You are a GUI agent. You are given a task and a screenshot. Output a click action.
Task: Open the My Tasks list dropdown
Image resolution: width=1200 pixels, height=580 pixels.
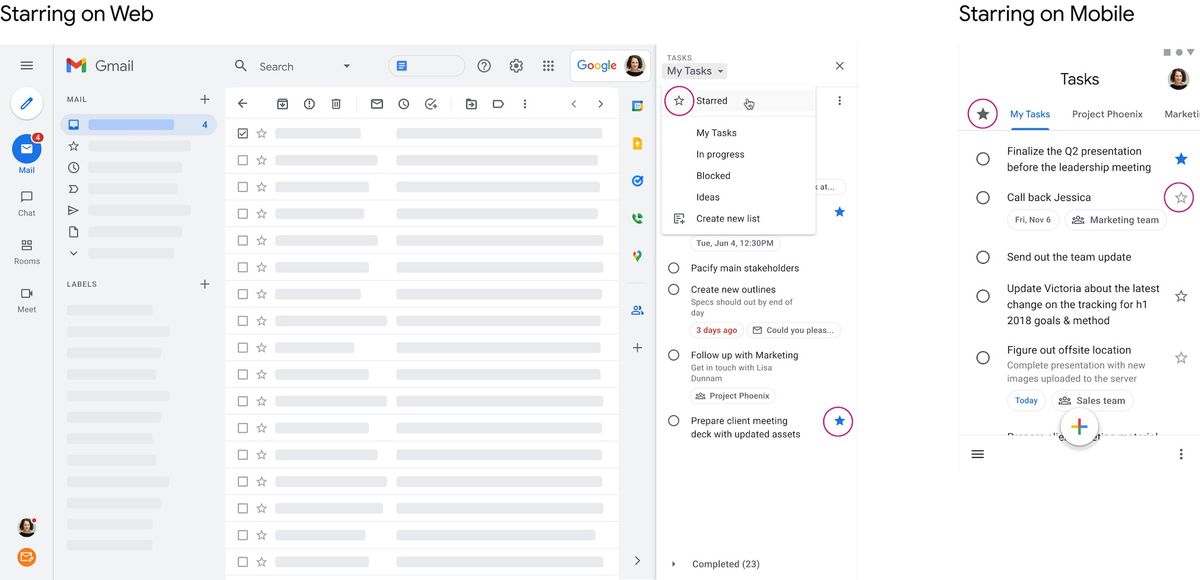694,71
